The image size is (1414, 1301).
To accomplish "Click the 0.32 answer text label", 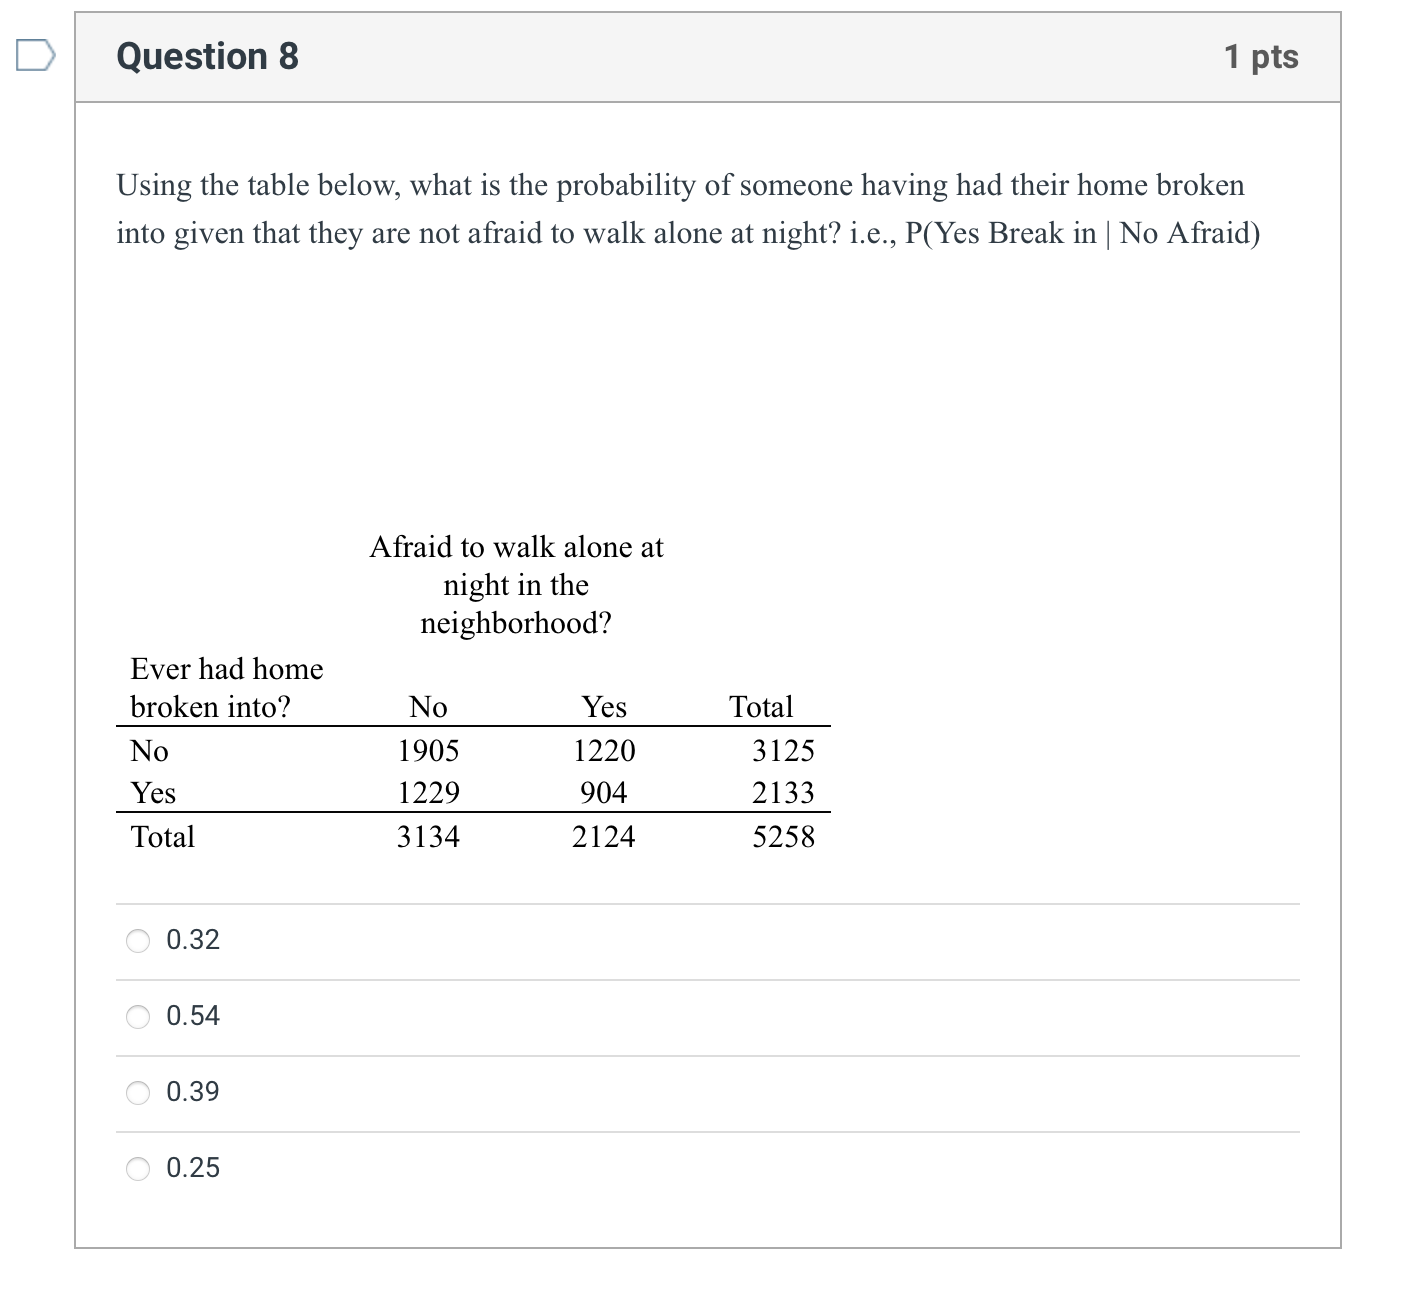I will point(193,940).
